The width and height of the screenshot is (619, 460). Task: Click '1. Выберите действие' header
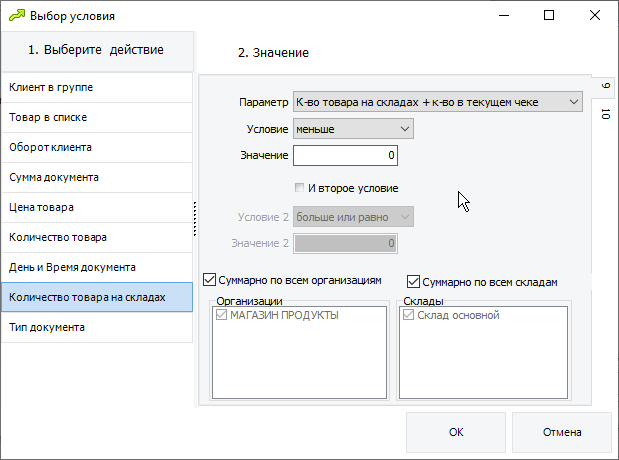coord(97,51)
